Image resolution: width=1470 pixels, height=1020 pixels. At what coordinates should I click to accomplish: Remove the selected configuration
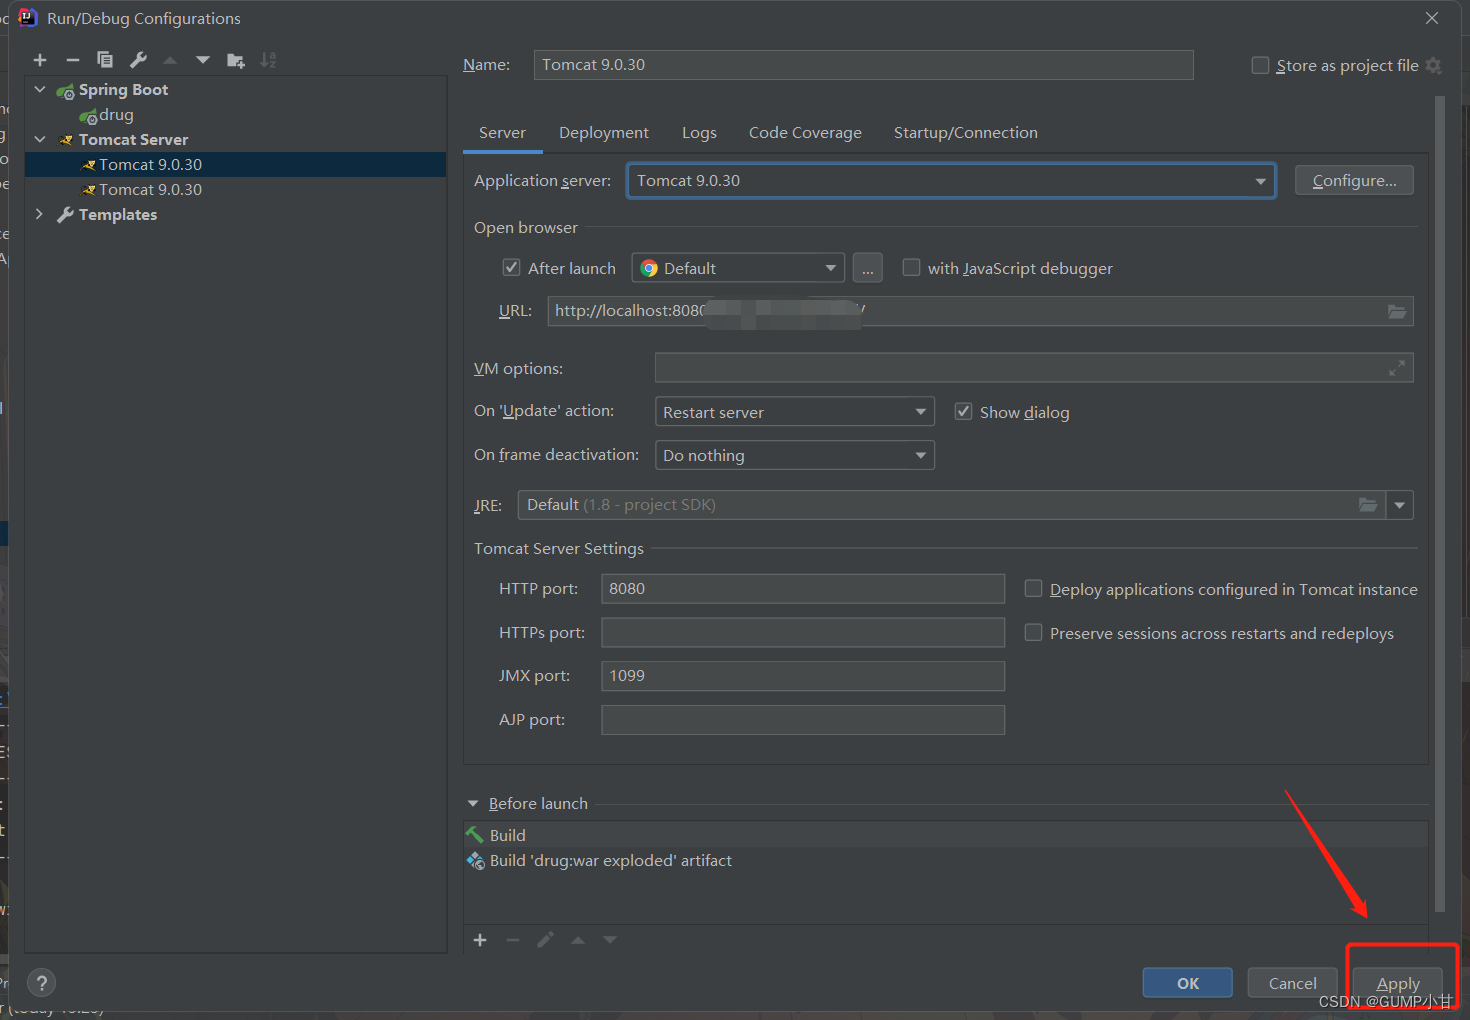pos(73,60)
